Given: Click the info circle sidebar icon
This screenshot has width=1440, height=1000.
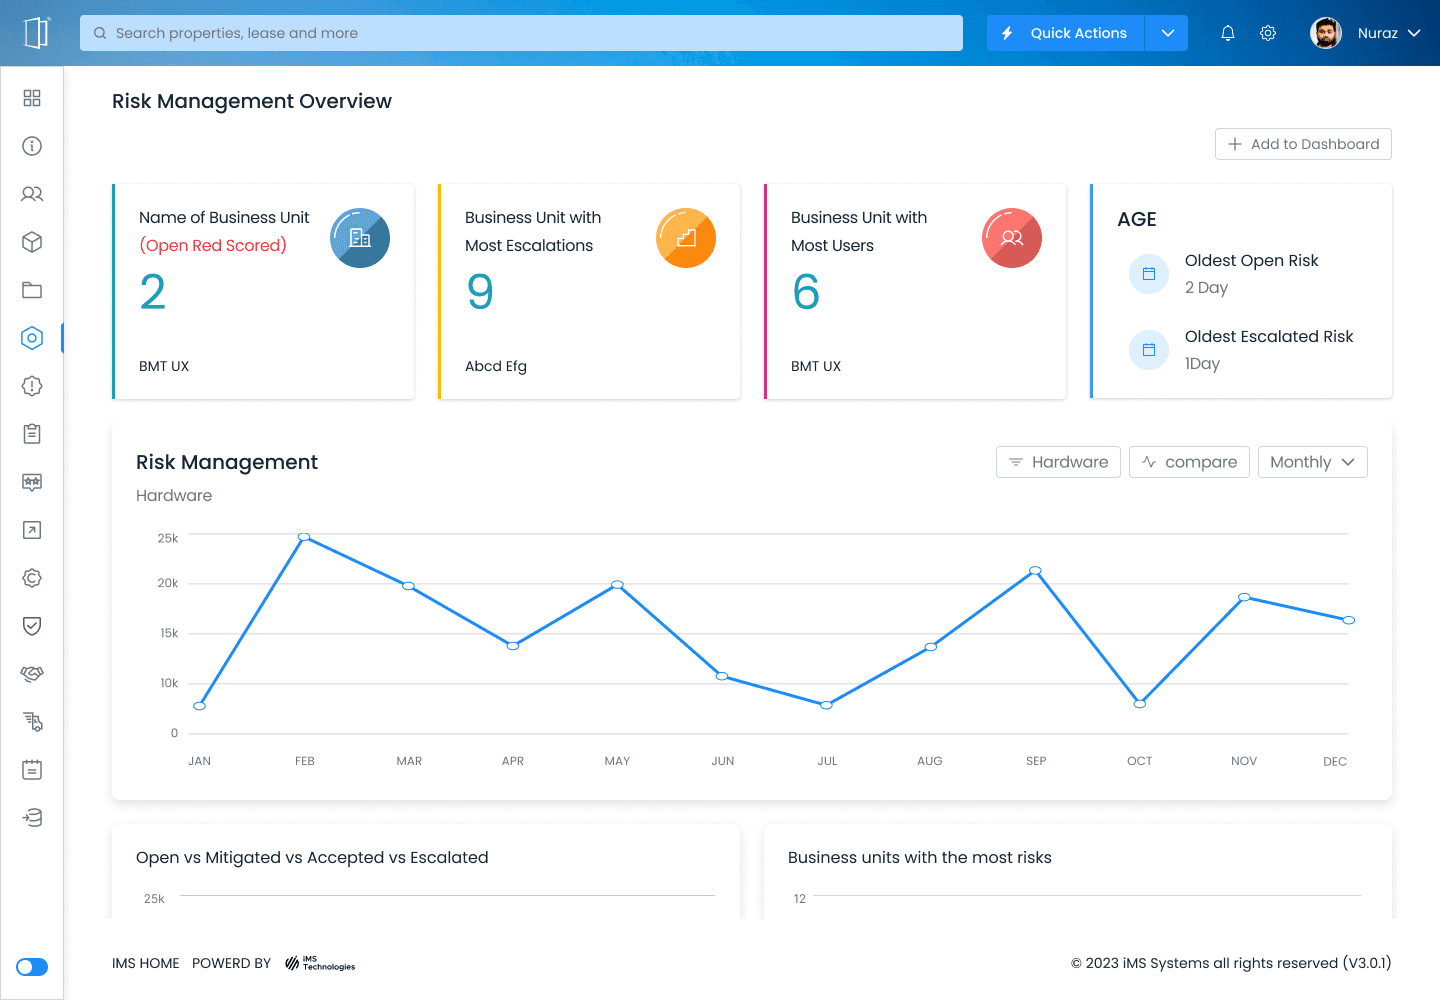Looking at the screenshot, I should click(x=32, y=146).
